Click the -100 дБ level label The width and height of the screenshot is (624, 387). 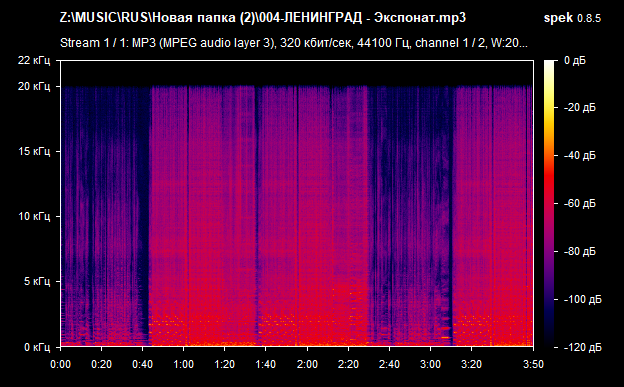click(583, 299)
